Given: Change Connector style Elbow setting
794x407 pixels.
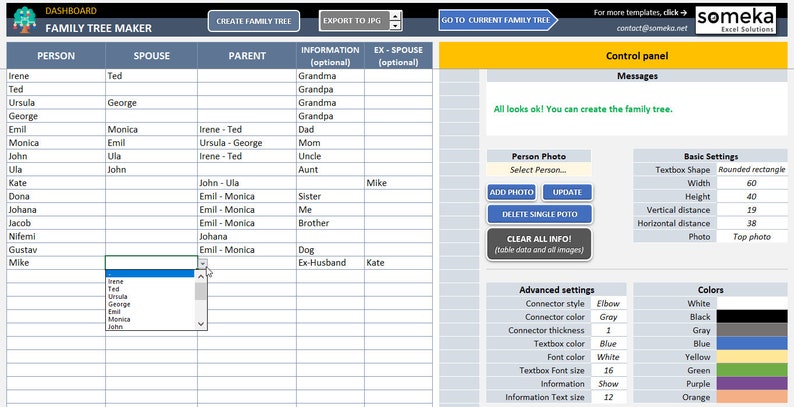Looking at the screenshot, I should click(608, 304).
